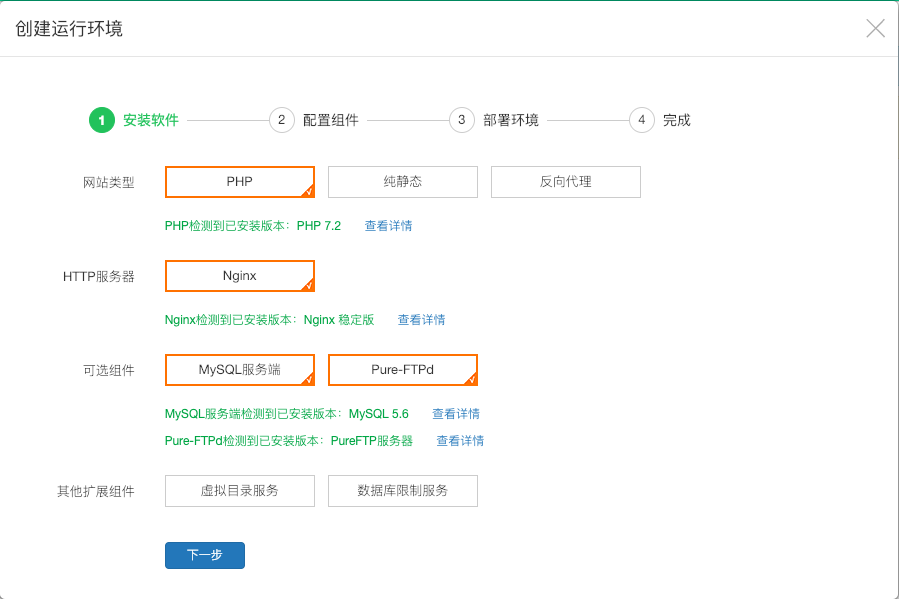The height and width of the screenshot is (599, 899).
Task: Click the PHP检测到已安装版本 status text
Action: click(x=253, y=226)
